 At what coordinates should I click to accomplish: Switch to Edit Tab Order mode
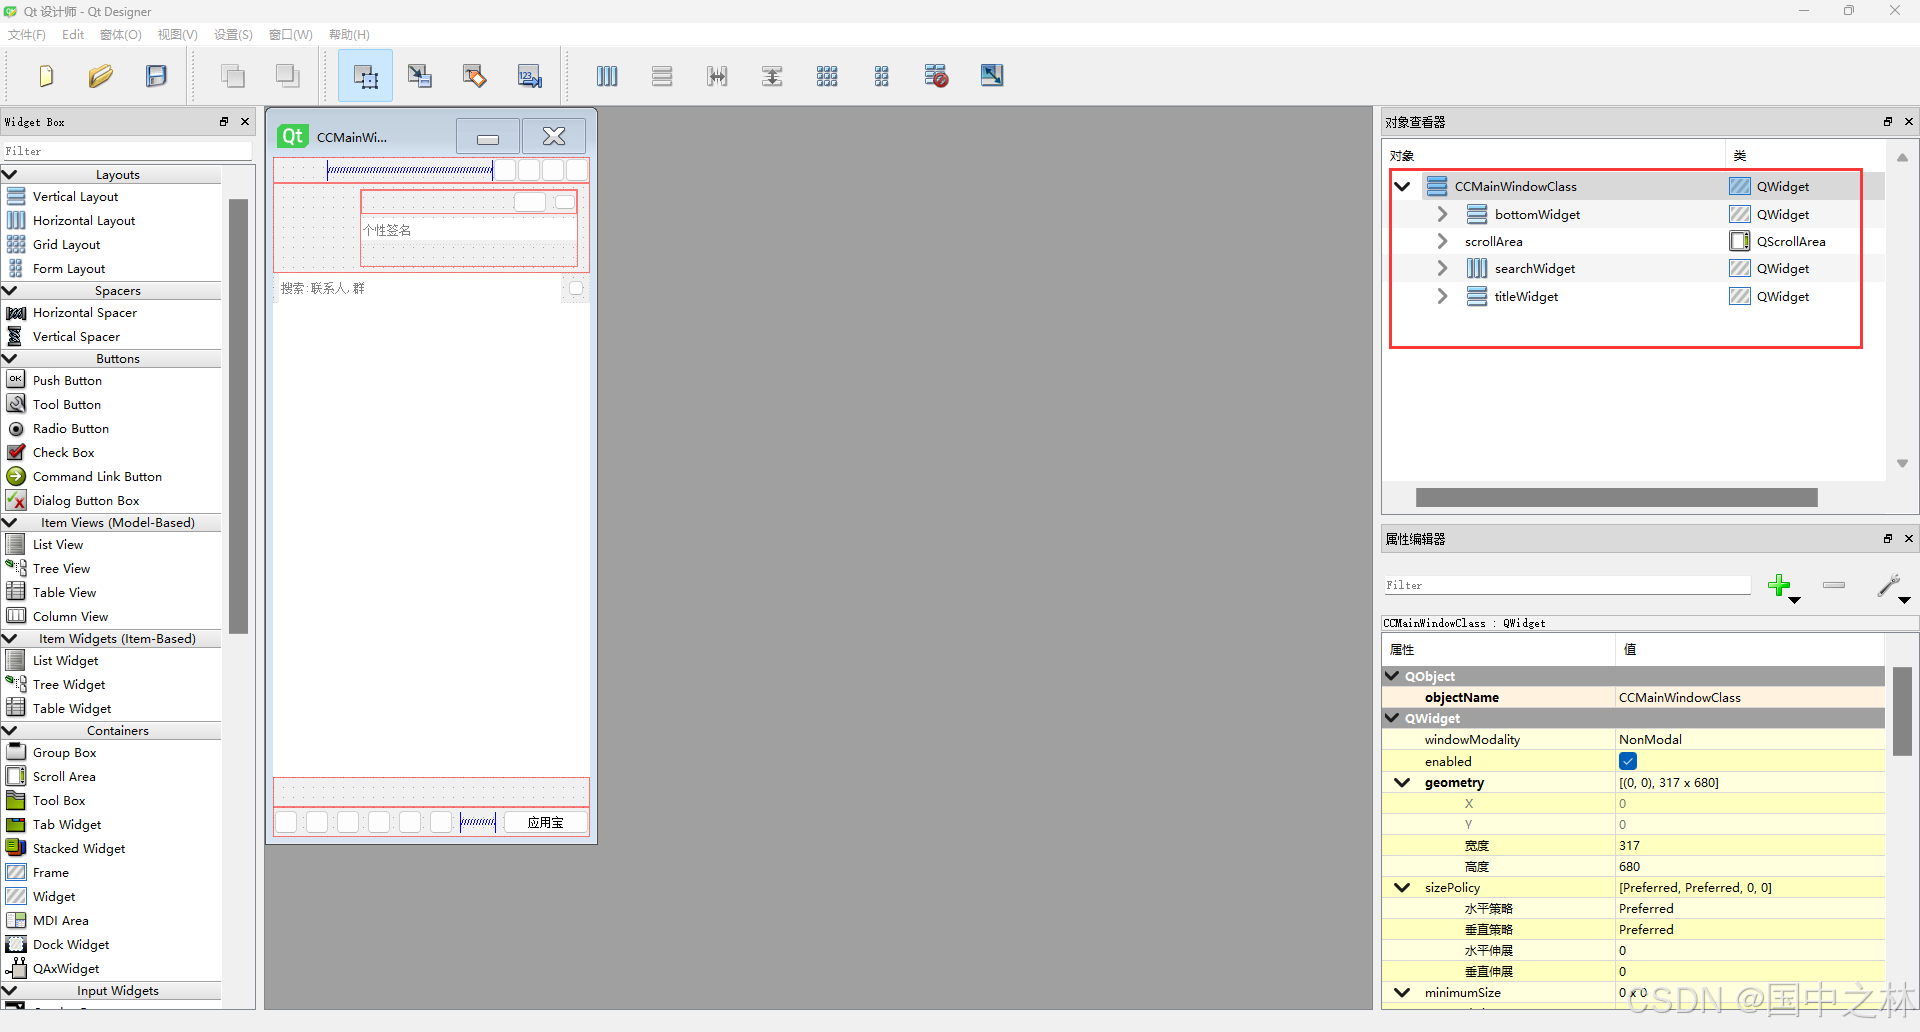[x=529, y=76]
